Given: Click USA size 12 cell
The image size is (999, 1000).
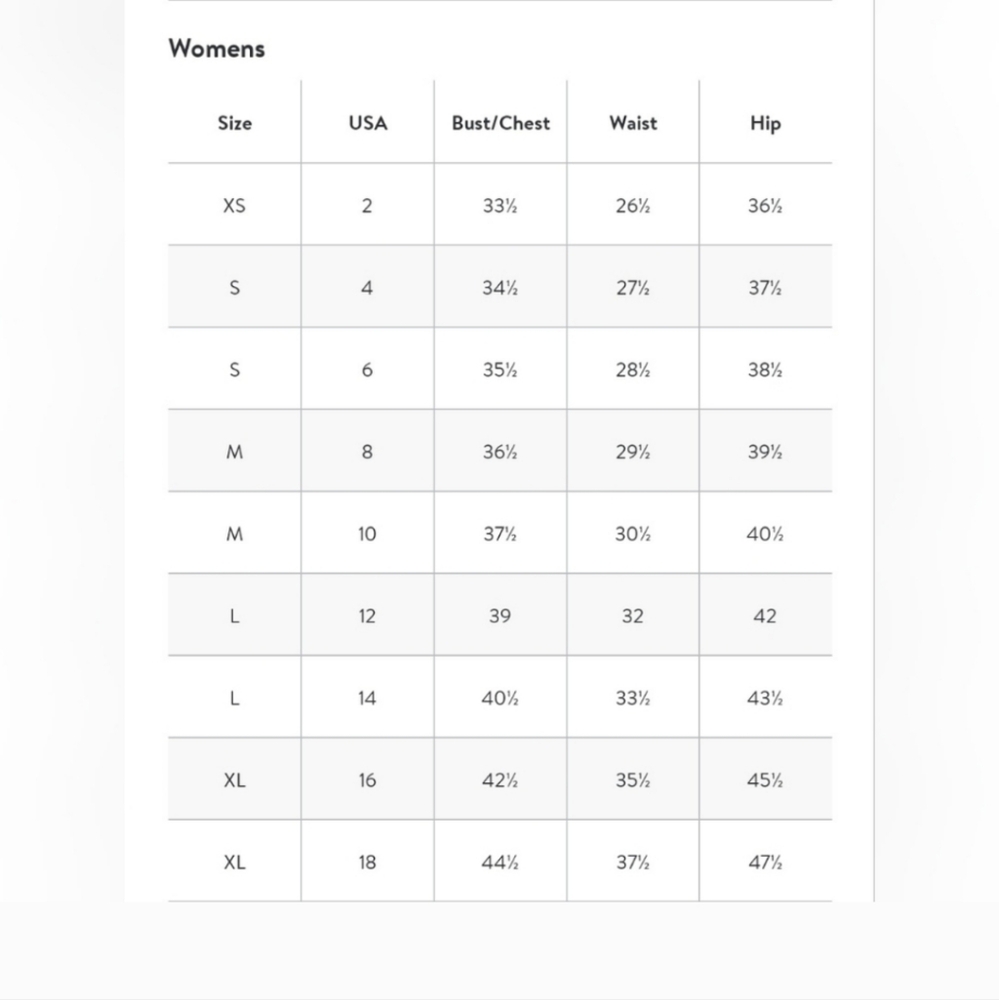Looking at the screenshot, I should pyautogui.click(x=367, y=615).
